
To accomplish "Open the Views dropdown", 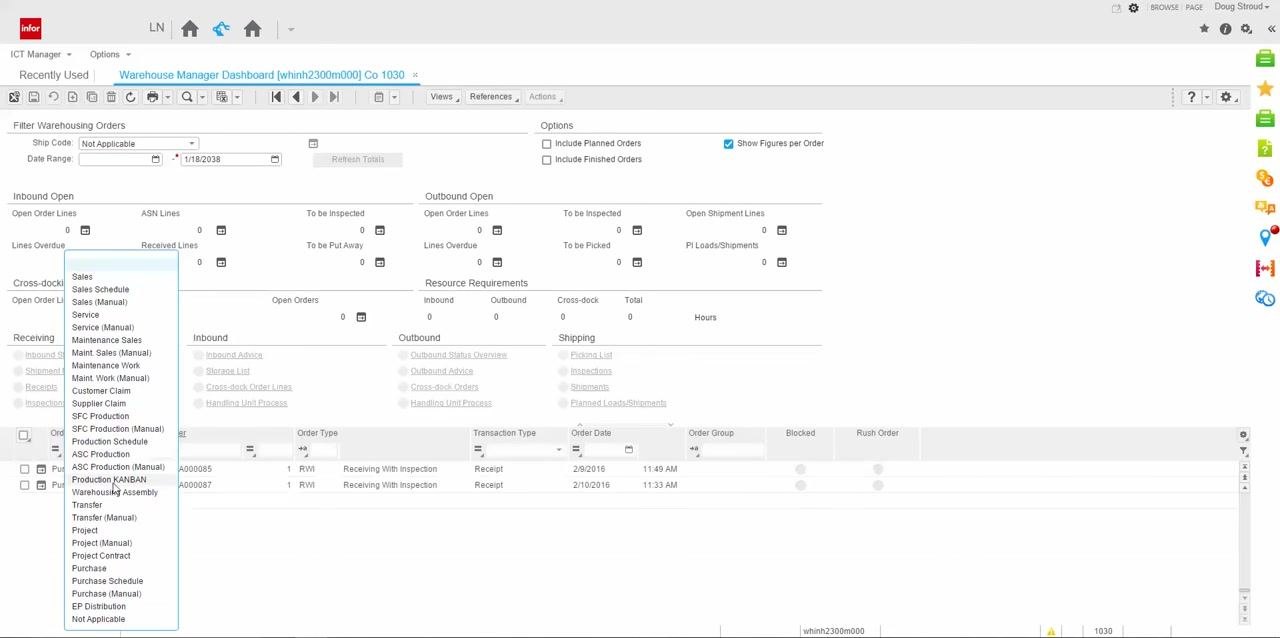I will 445,97.
